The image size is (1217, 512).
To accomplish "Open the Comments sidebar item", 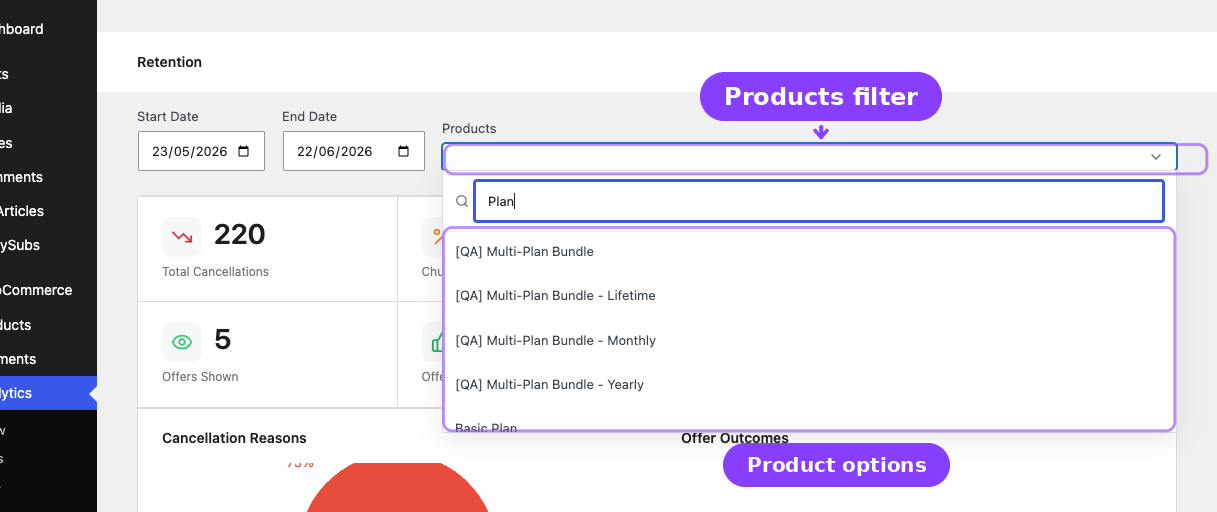I will (48, 177).
